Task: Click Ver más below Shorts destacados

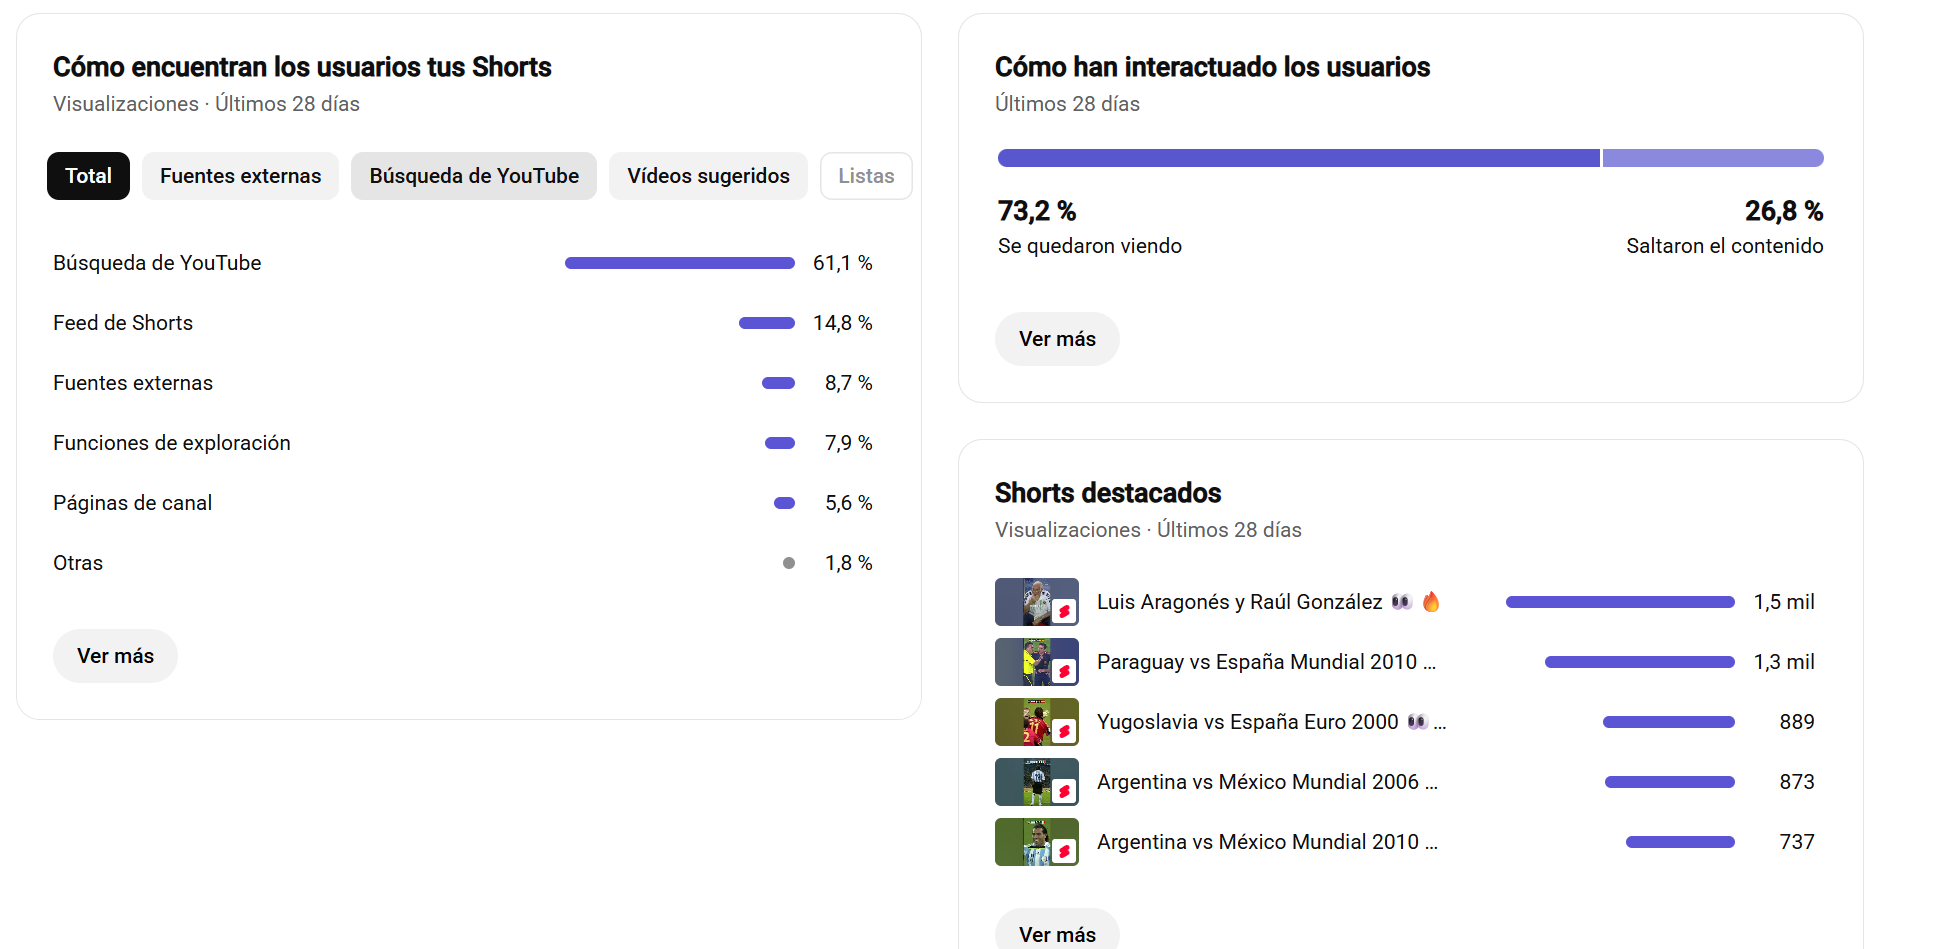Action: [1057, 932]
